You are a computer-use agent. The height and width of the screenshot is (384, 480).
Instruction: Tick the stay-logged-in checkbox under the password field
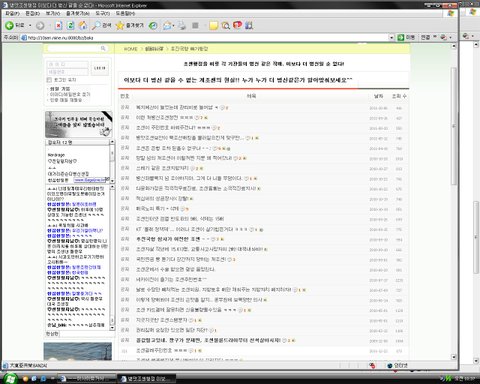point(49,80)
